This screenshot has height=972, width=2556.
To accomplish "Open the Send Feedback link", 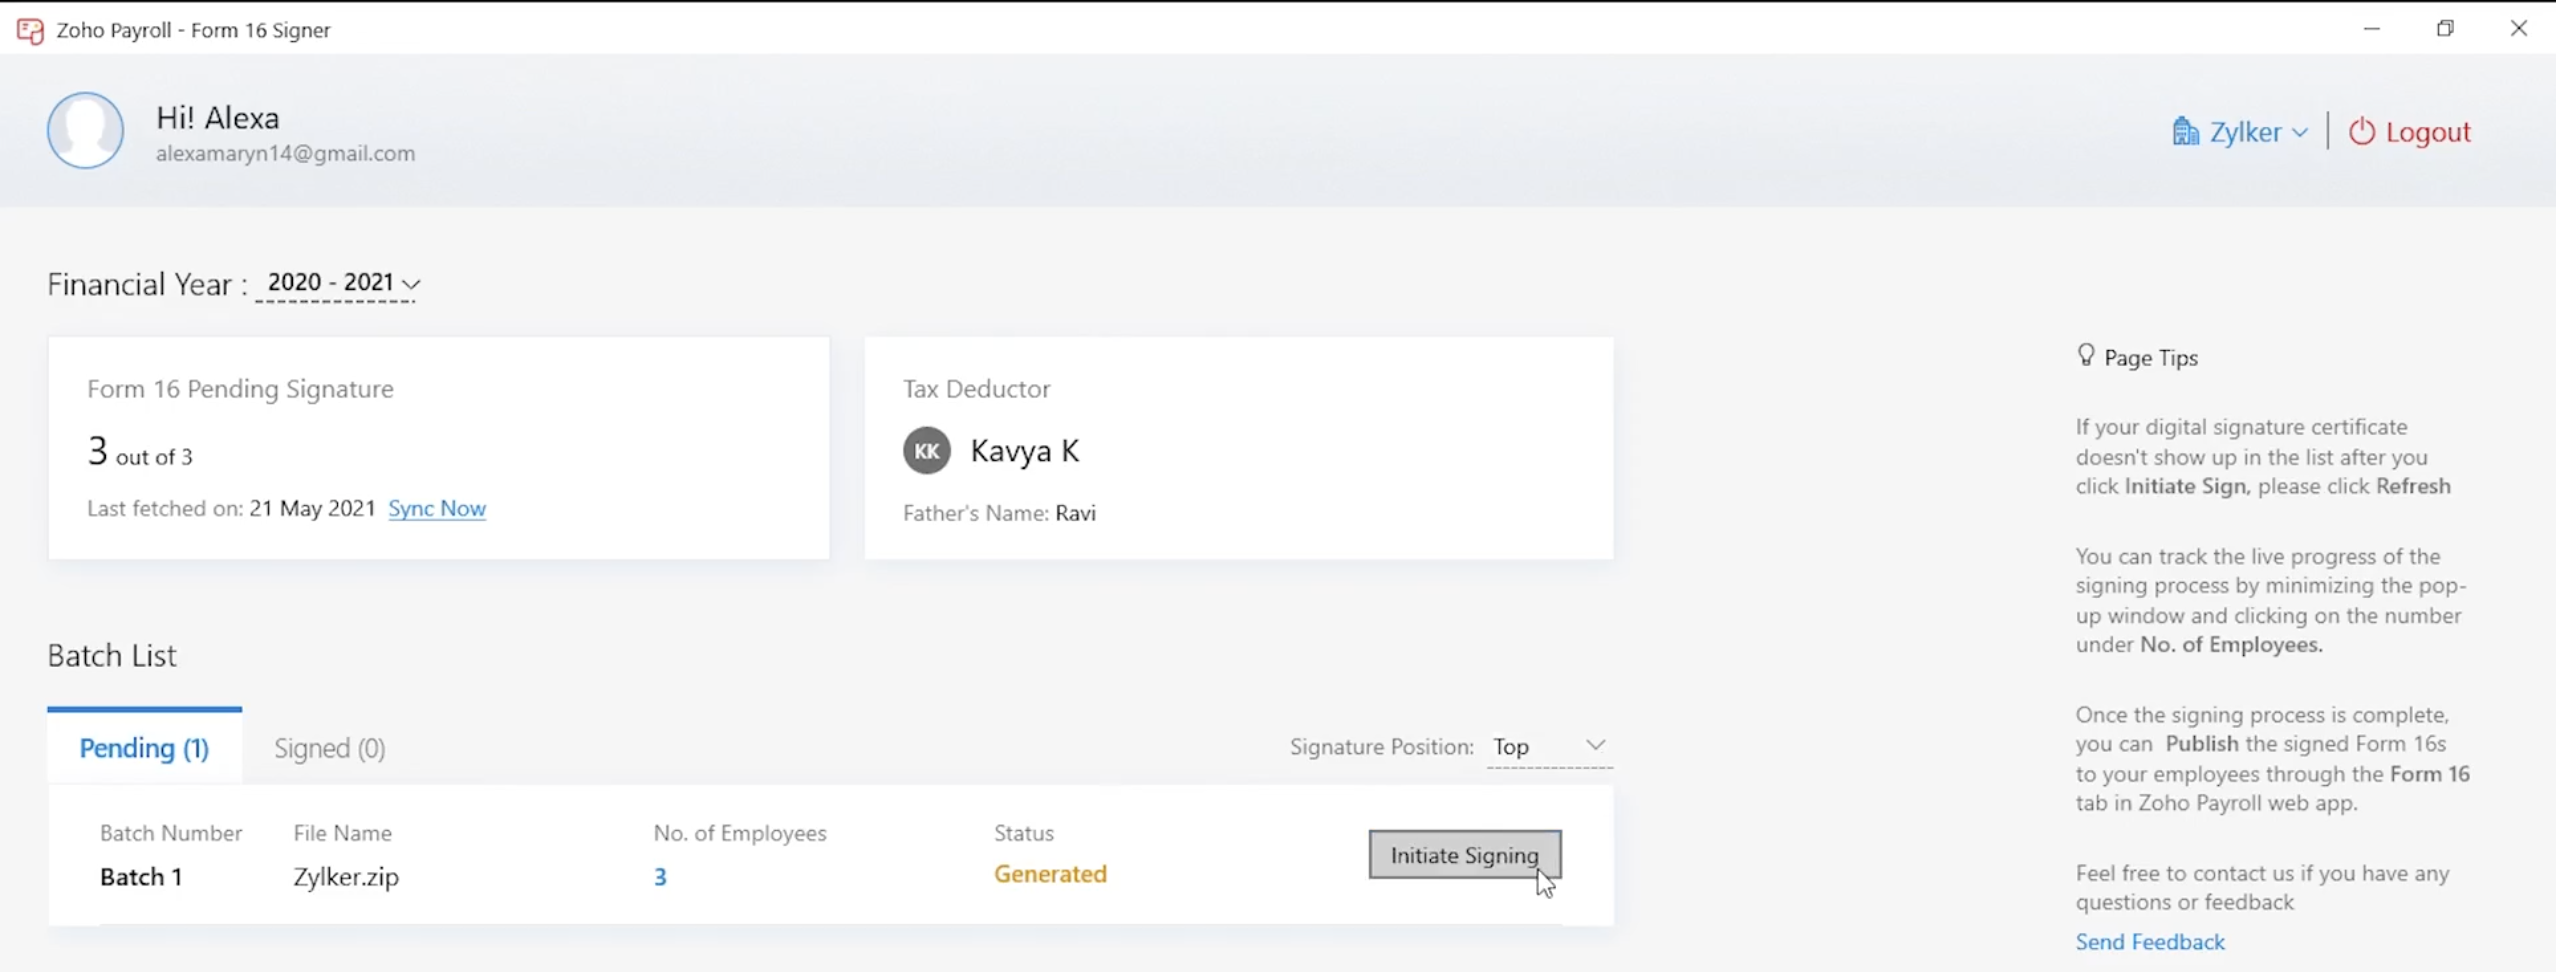I will point(2149,942).
